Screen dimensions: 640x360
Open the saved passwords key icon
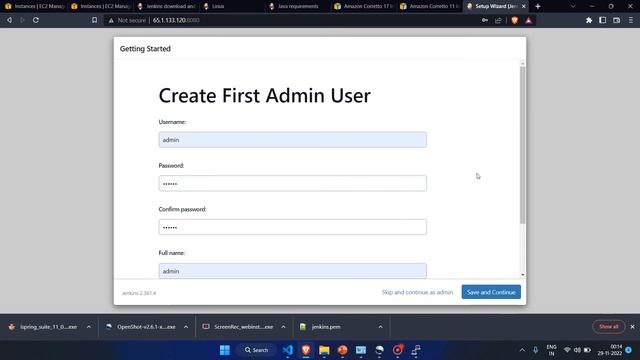[484, 20]
